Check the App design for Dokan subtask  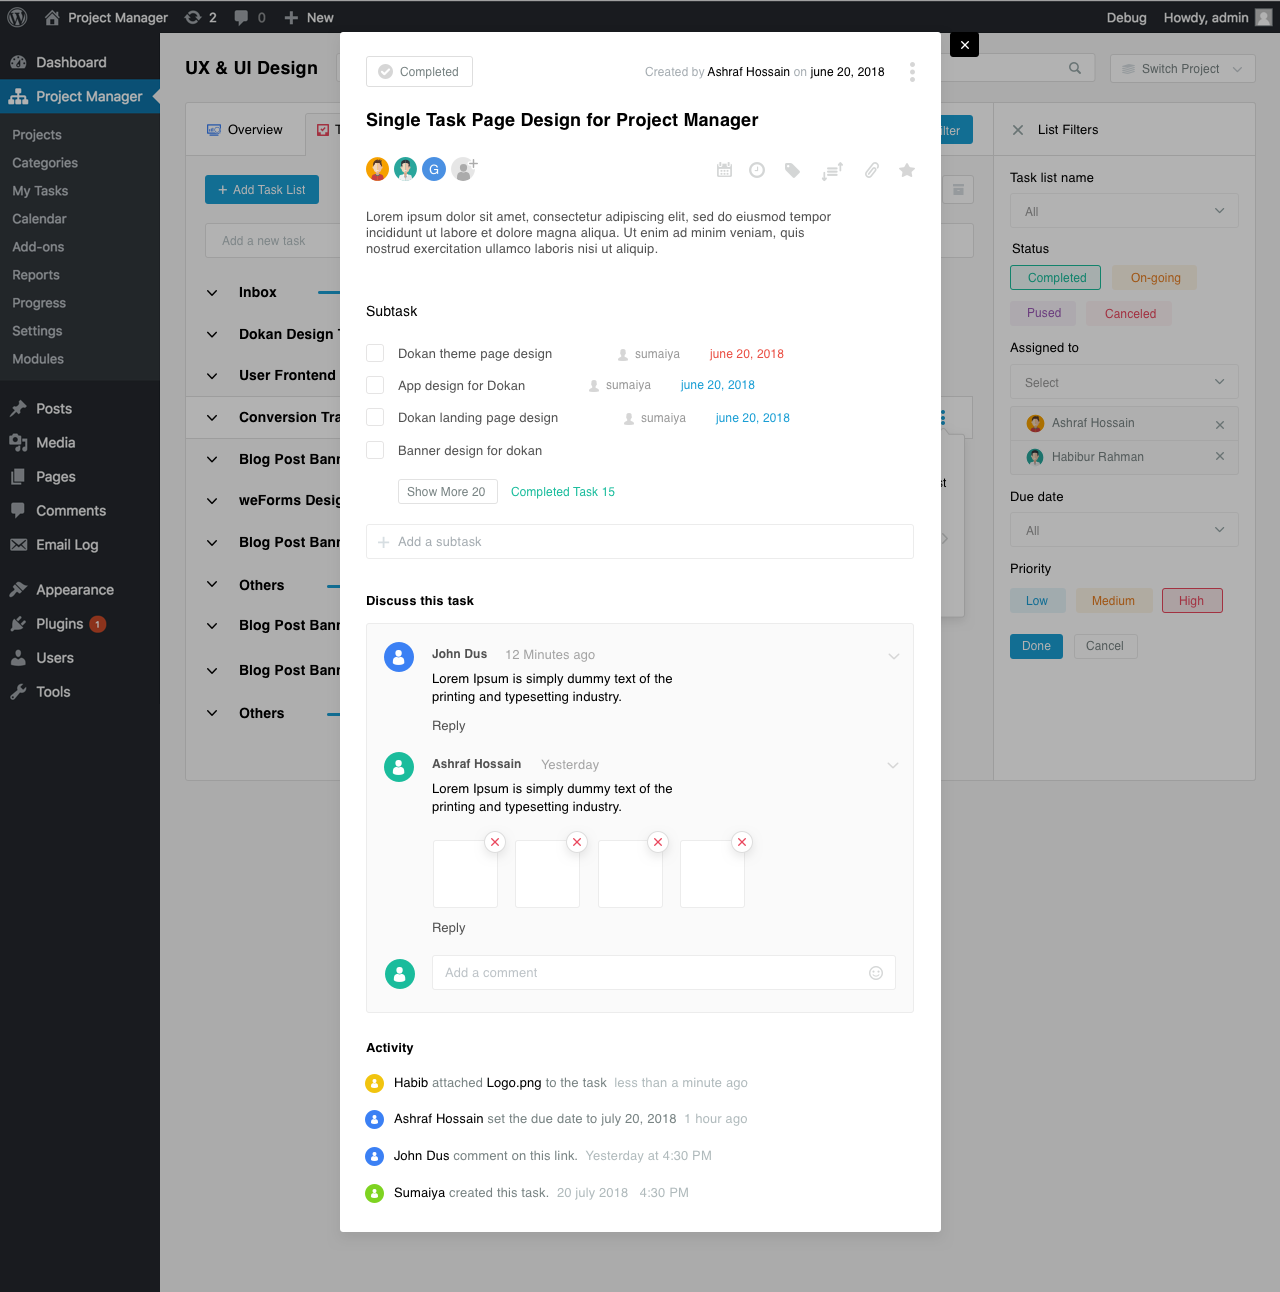(375, 385)
